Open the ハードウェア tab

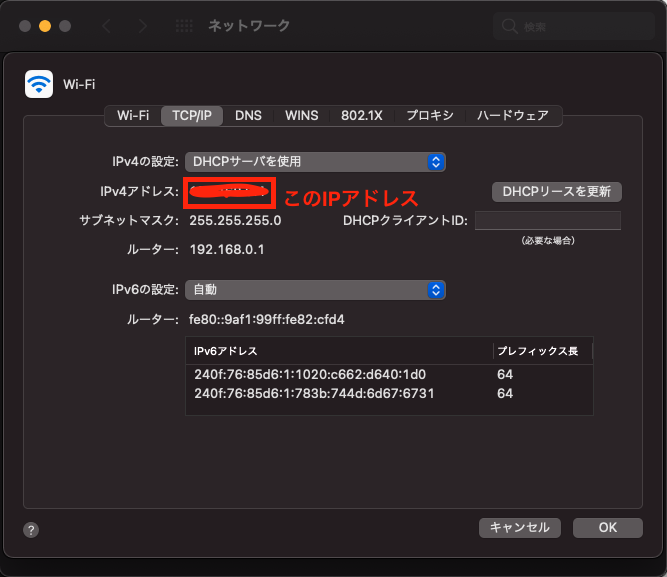[x=513, y=116]
